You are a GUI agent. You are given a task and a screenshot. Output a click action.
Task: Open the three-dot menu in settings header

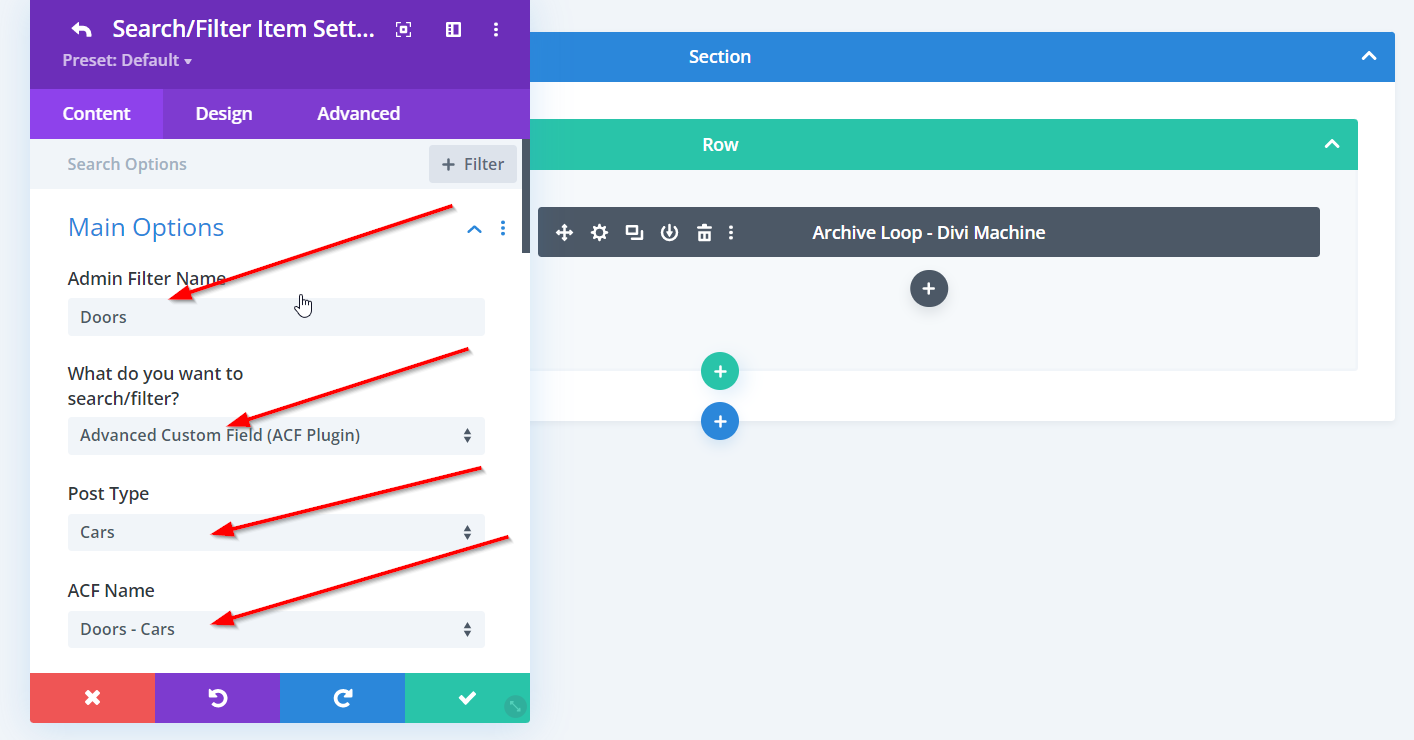pos(496,30)
